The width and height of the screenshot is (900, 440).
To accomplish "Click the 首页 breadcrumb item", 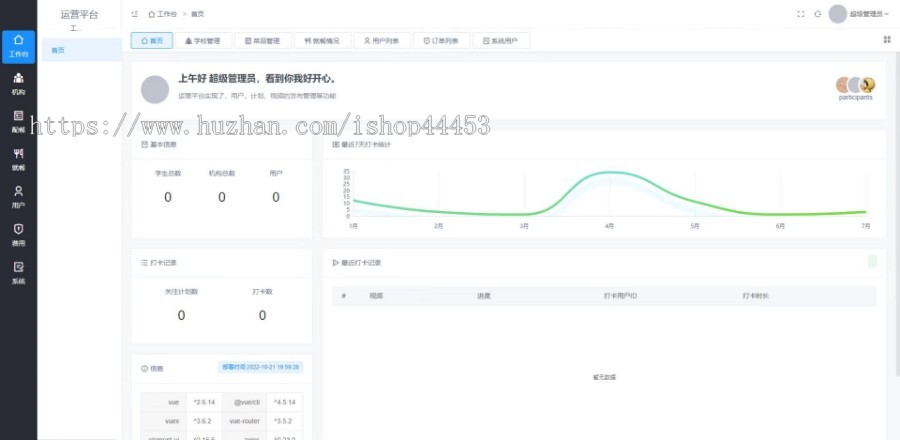I will (x=197, y=14).
